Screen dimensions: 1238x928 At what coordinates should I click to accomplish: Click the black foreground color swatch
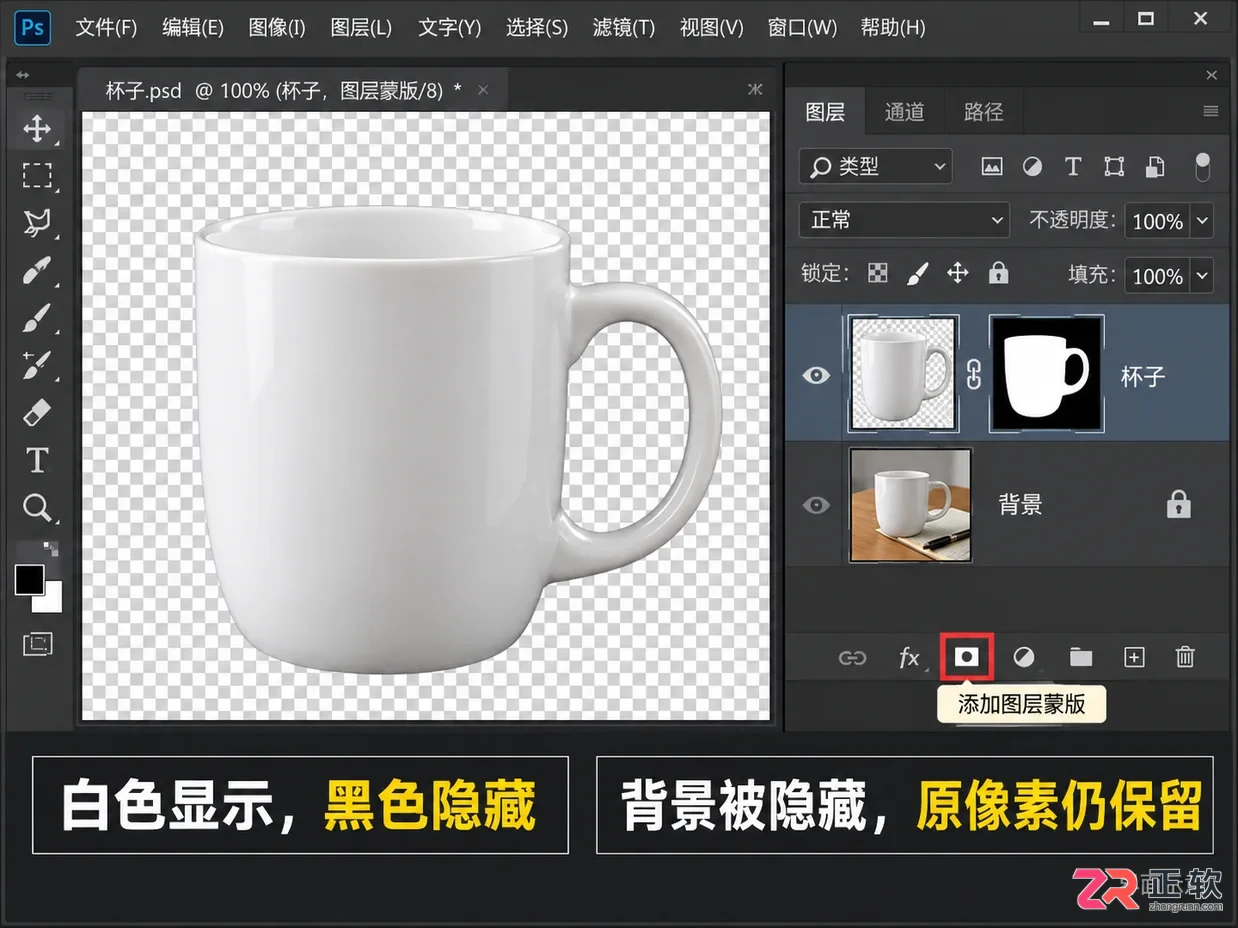click(28, 580)
